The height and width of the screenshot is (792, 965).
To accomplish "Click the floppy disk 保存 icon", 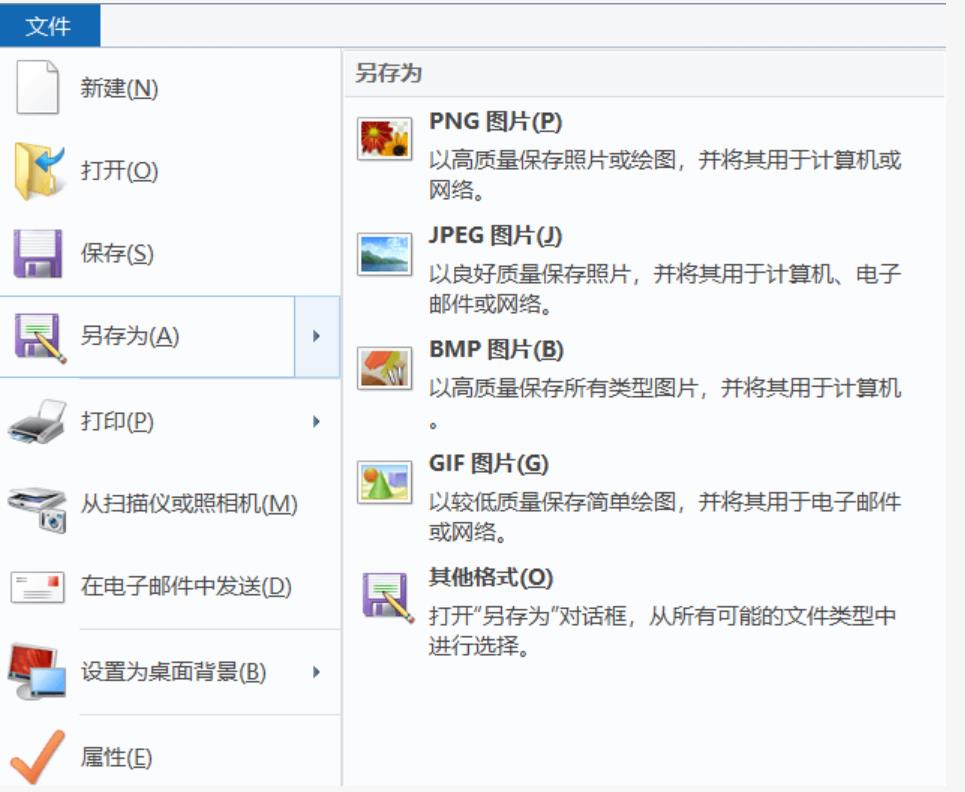I will point(38,254).
